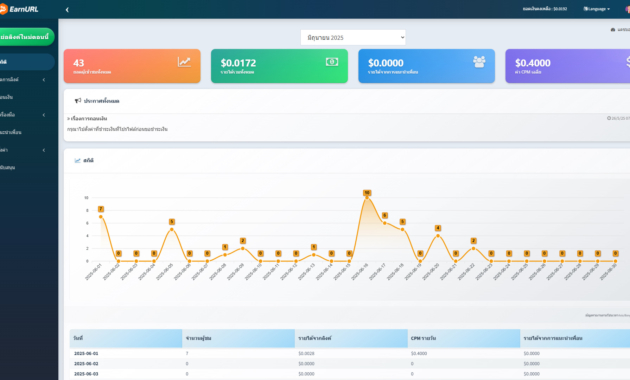Open the announcement title link in announcements panel

[x=89, y=118]
